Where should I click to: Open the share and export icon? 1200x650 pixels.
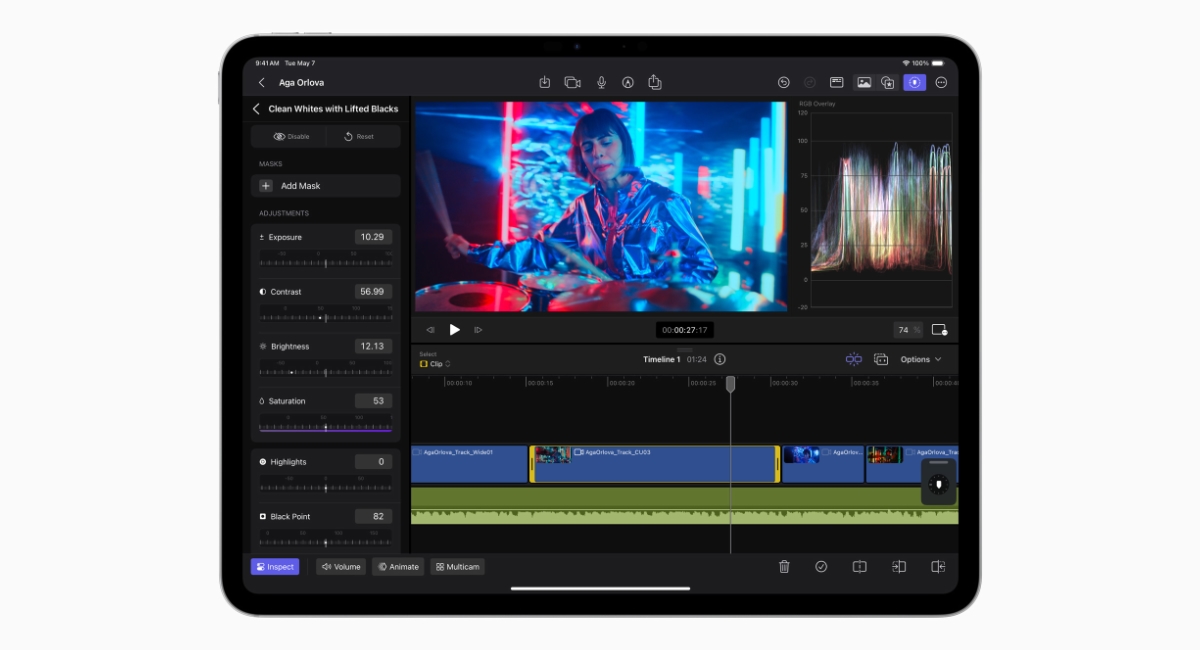[655, 82]
